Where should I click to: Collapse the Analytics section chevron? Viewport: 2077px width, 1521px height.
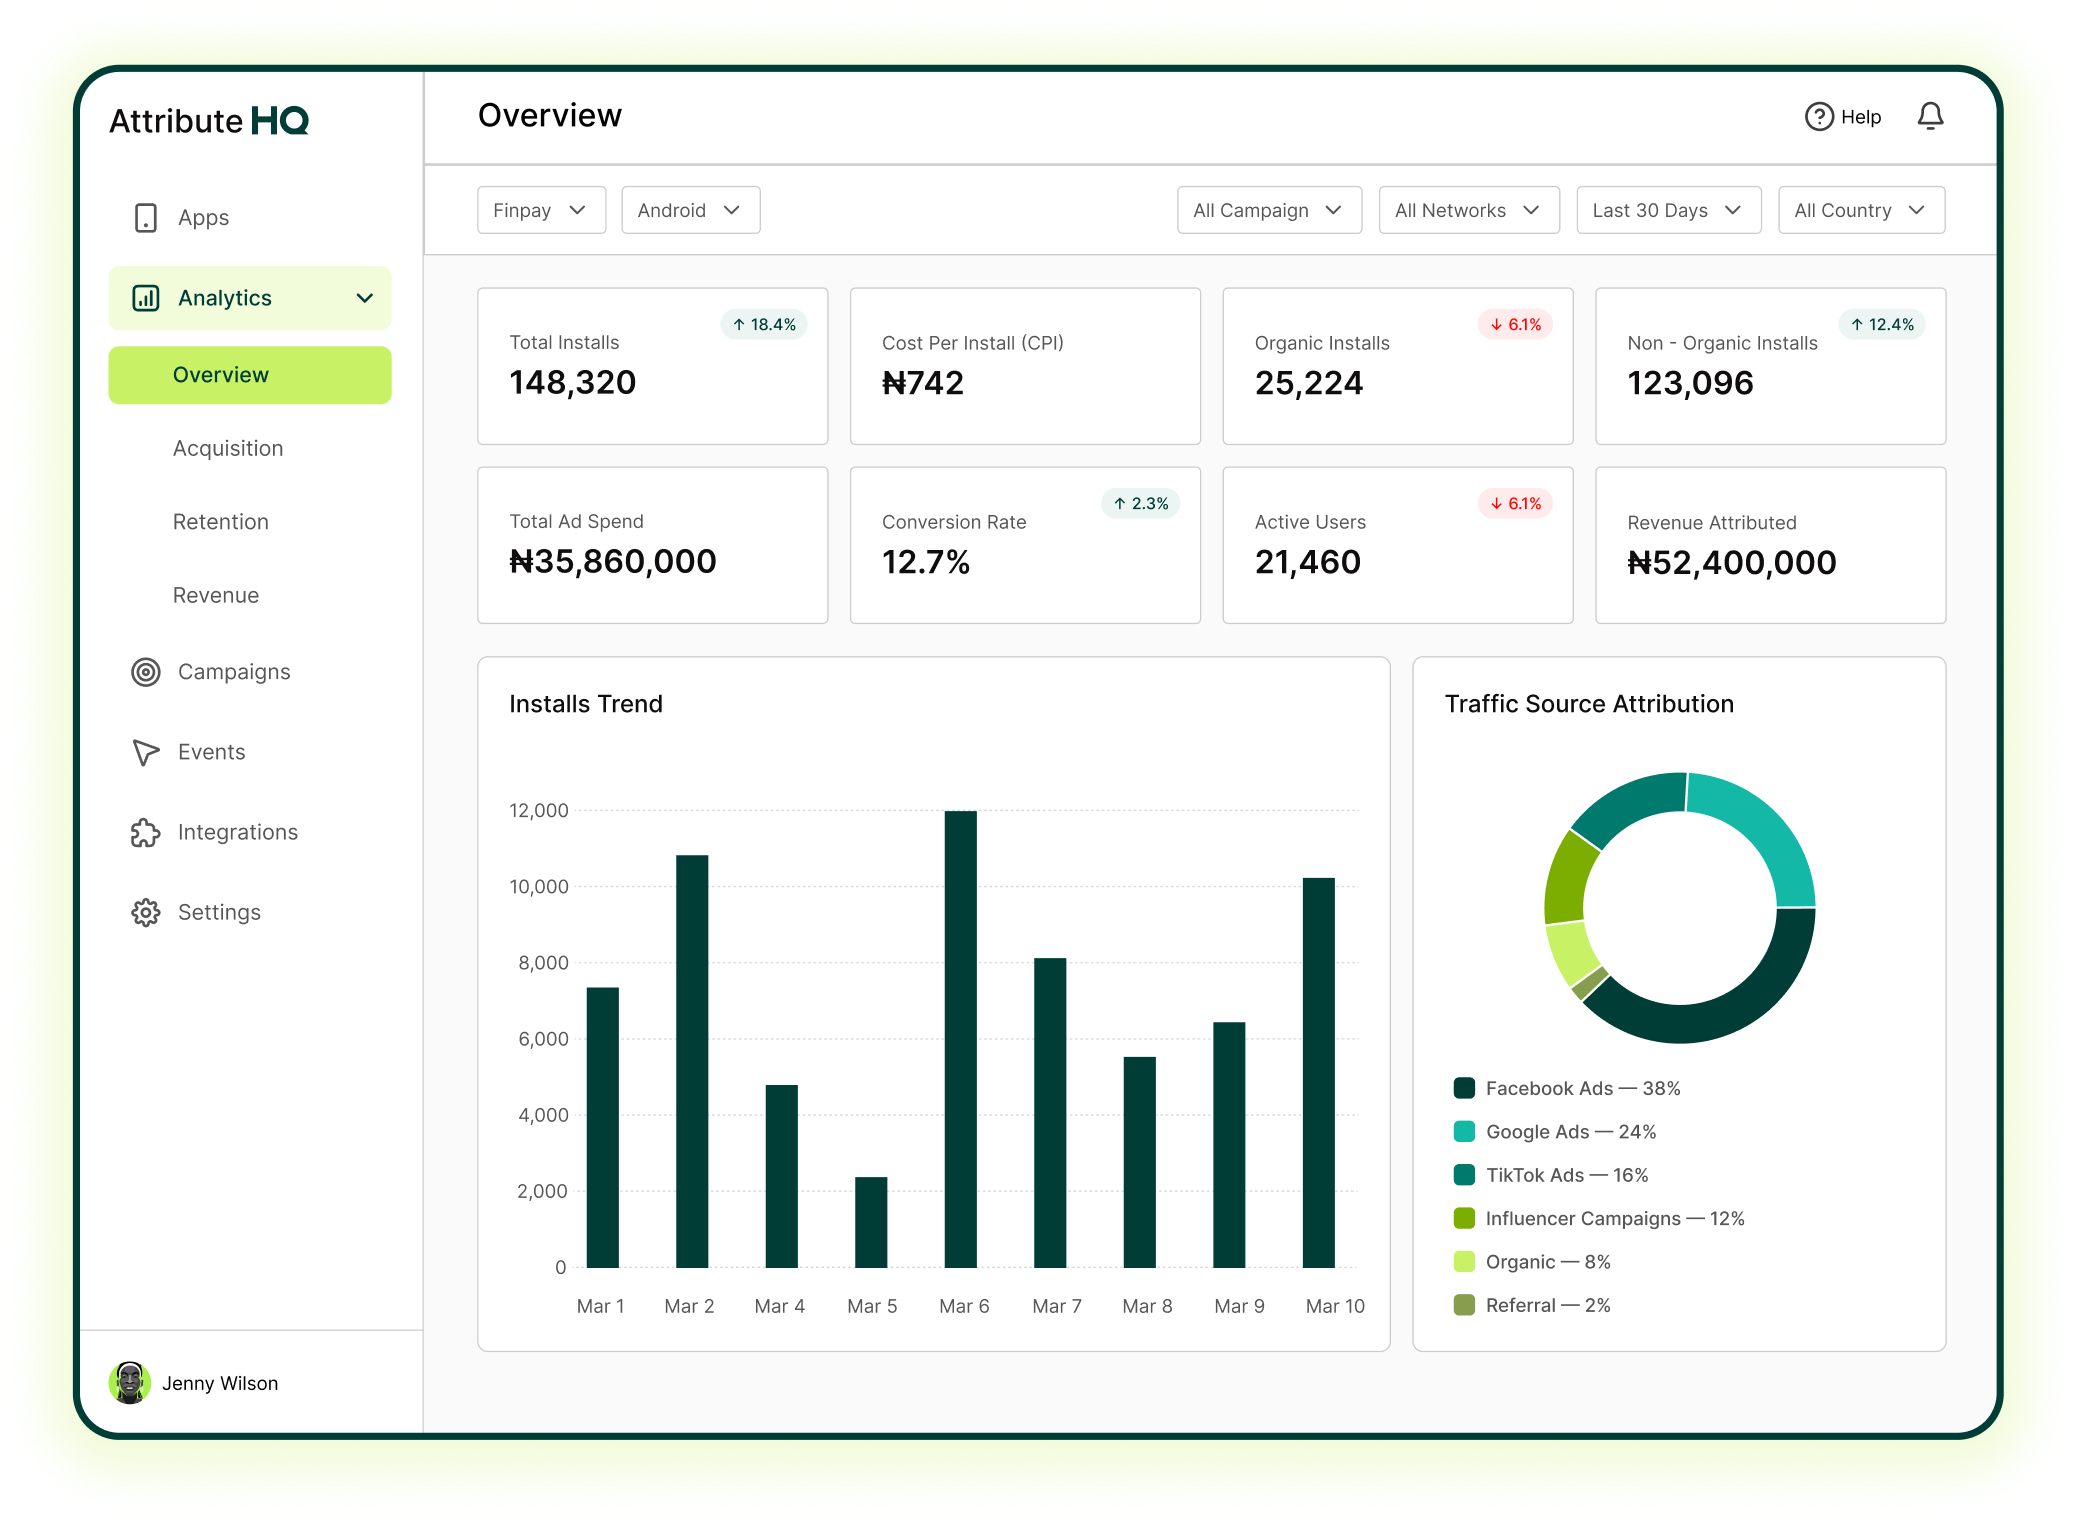[363, 297]
